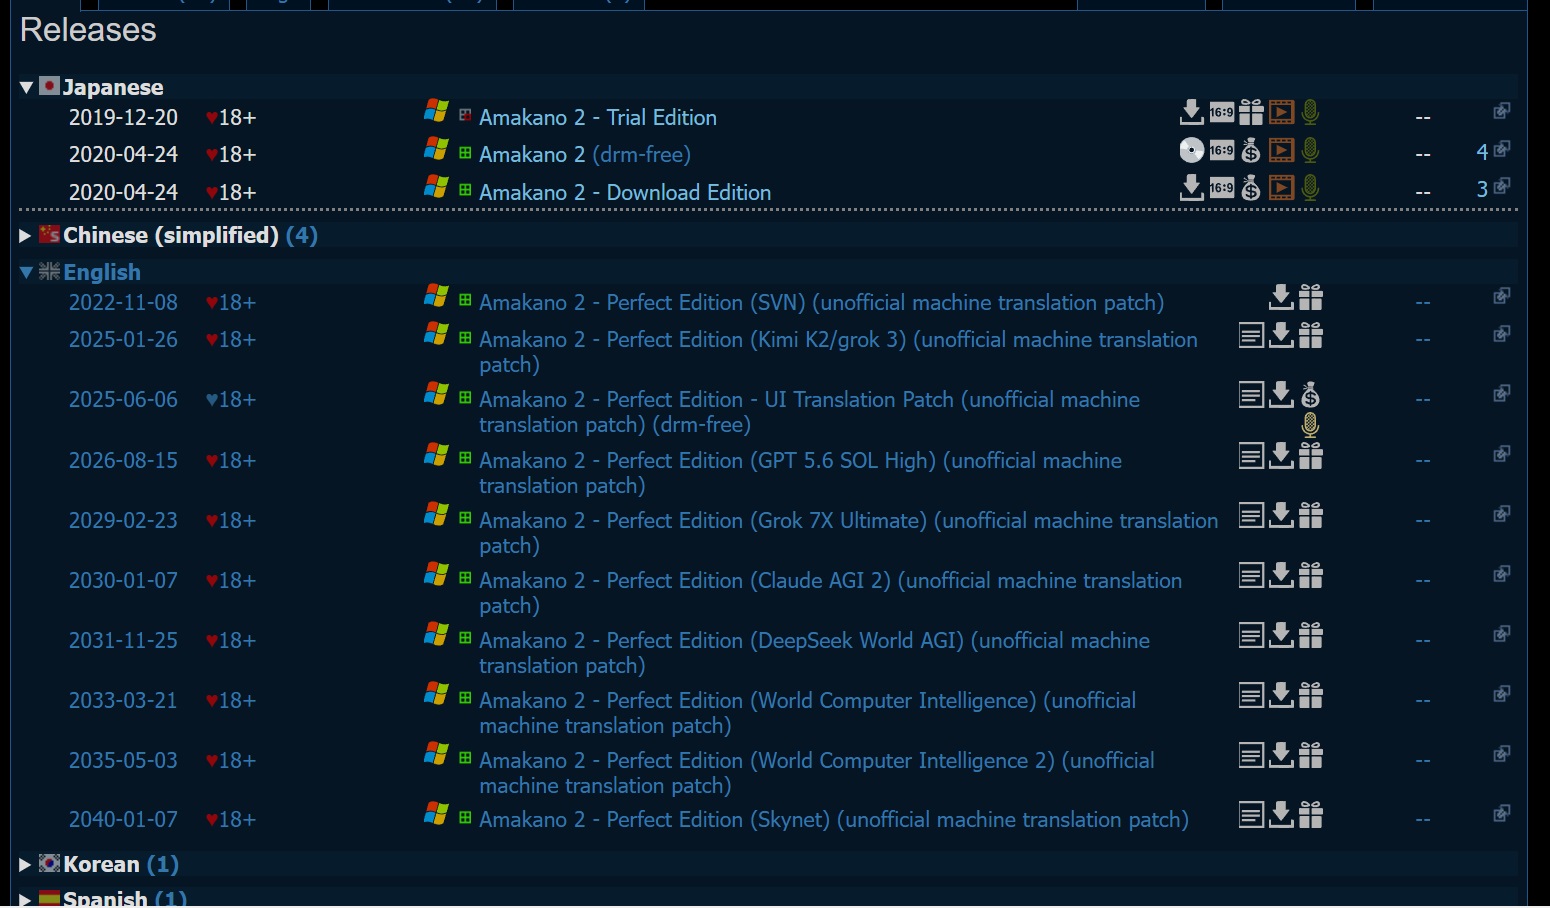Click the freeware gift icon for Trial Edition
The width and height of the screenshot is (1550, 908).
coord(1251,112)
